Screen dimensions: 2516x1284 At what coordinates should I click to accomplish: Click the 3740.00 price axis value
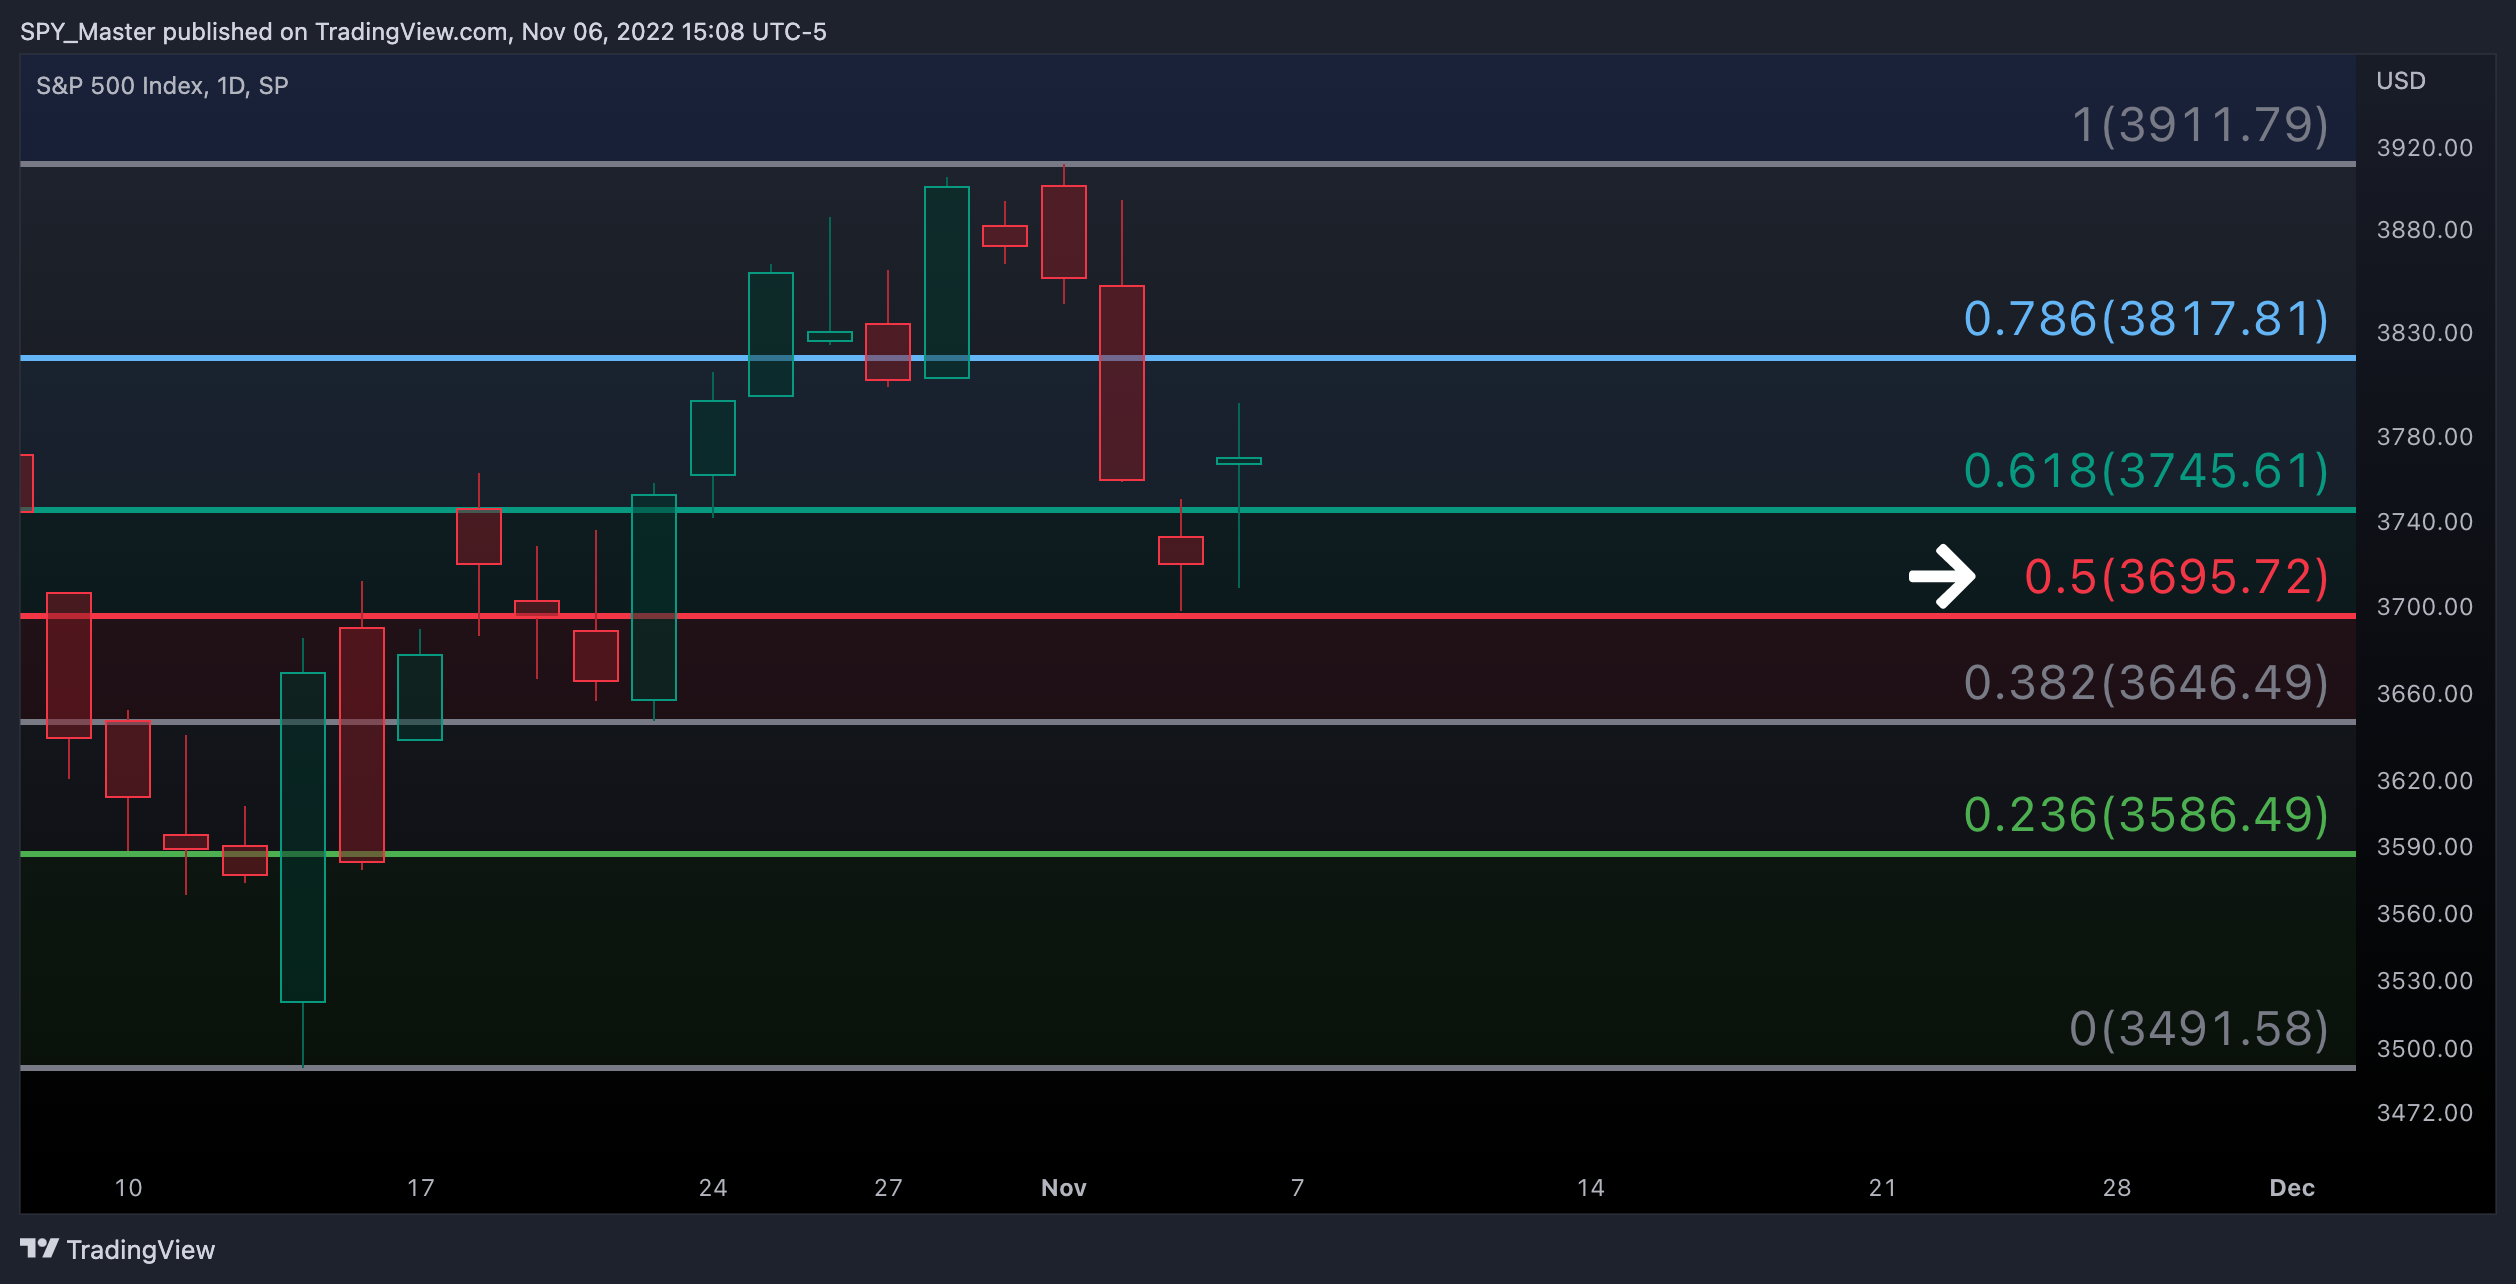point(2424,522)
